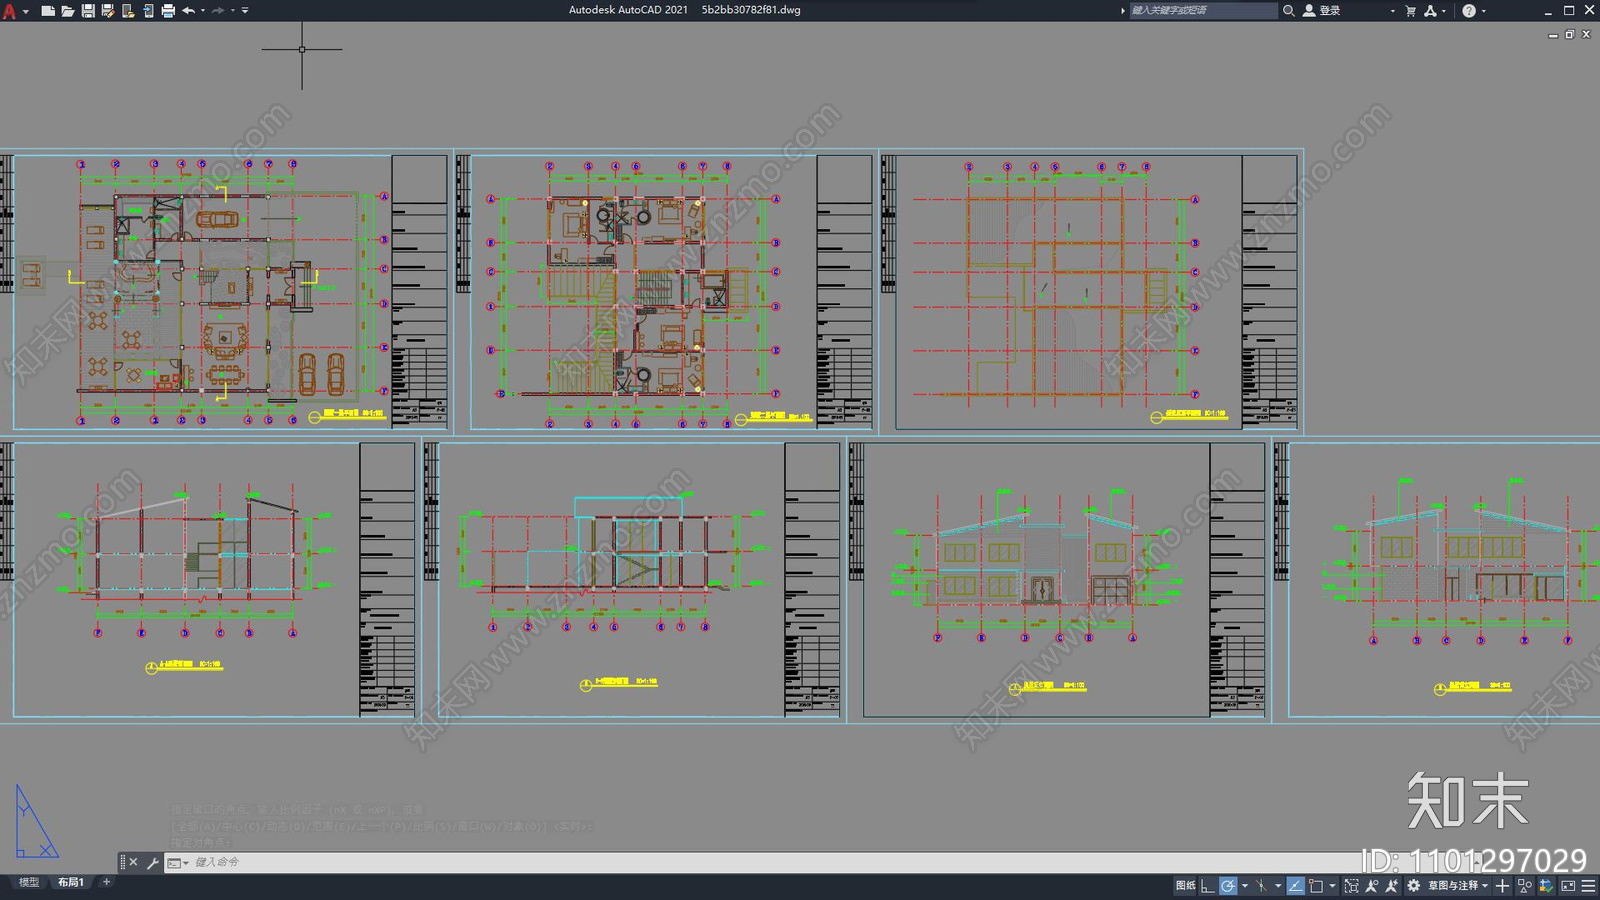
Task: Open the workspace switching 草图与注释 dropdown
Action: [x=1458, y=886]
